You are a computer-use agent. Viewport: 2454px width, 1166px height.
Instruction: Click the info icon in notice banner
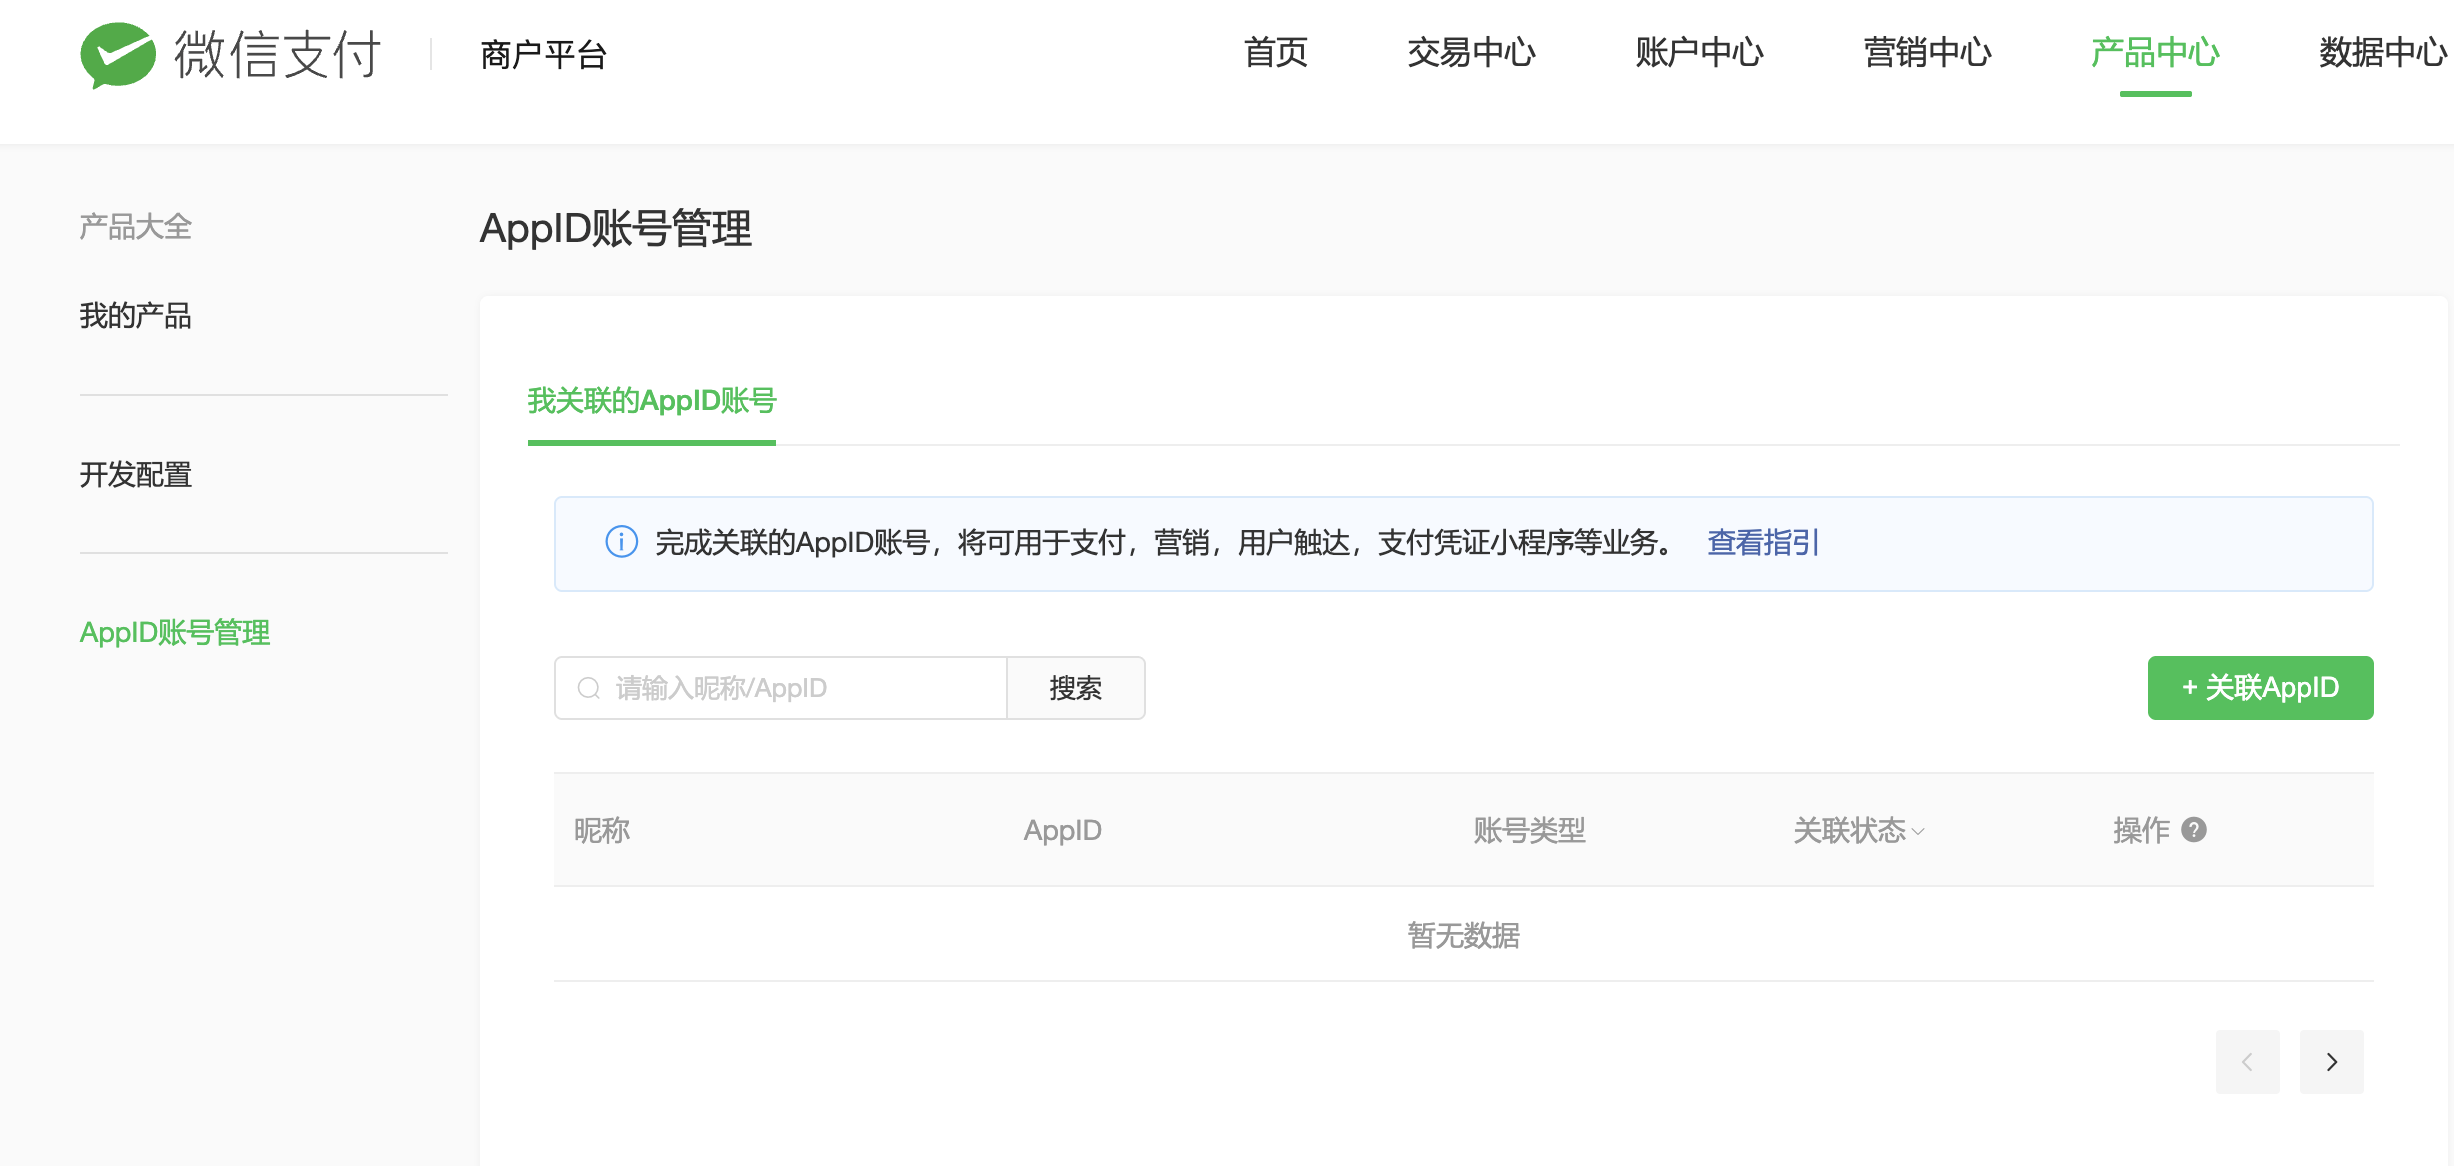pyautogui.click(x=621, y=542)
